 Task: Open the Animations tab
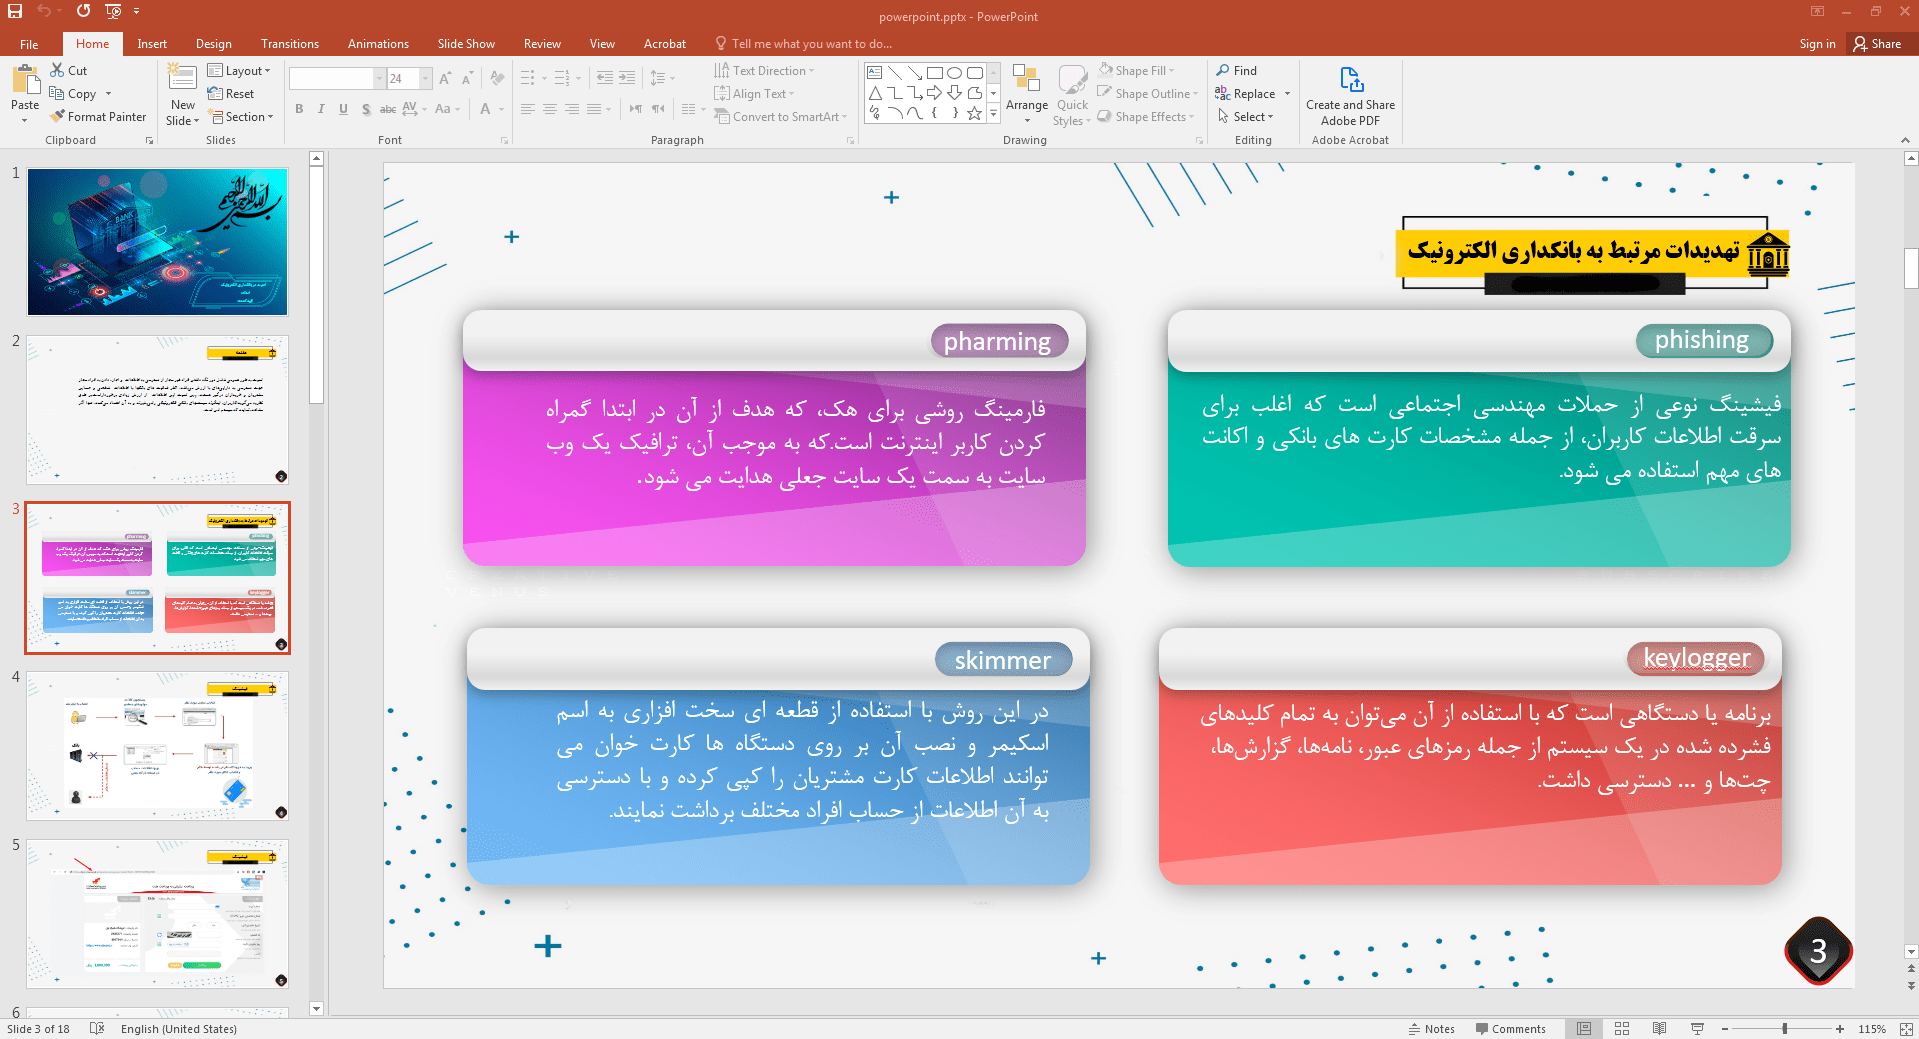coord(378,44)
